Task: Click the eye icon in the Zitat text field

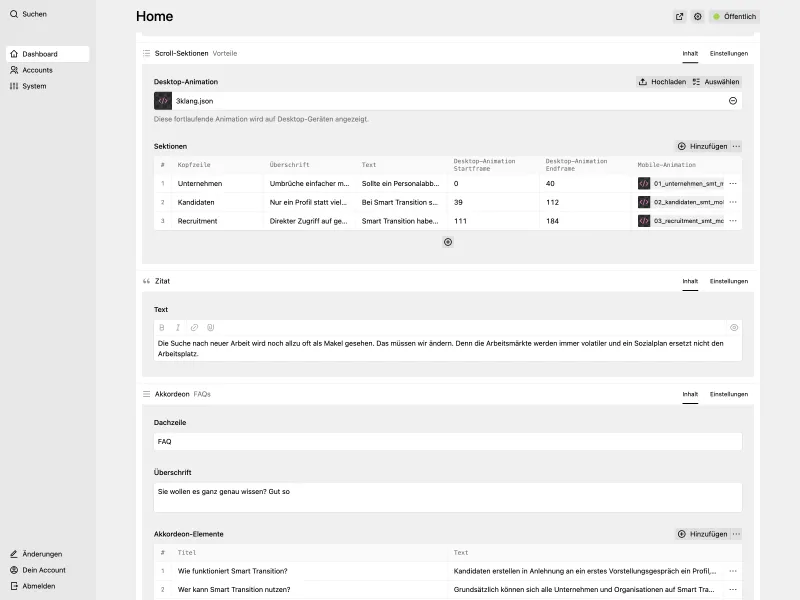Action: (734, 327)
